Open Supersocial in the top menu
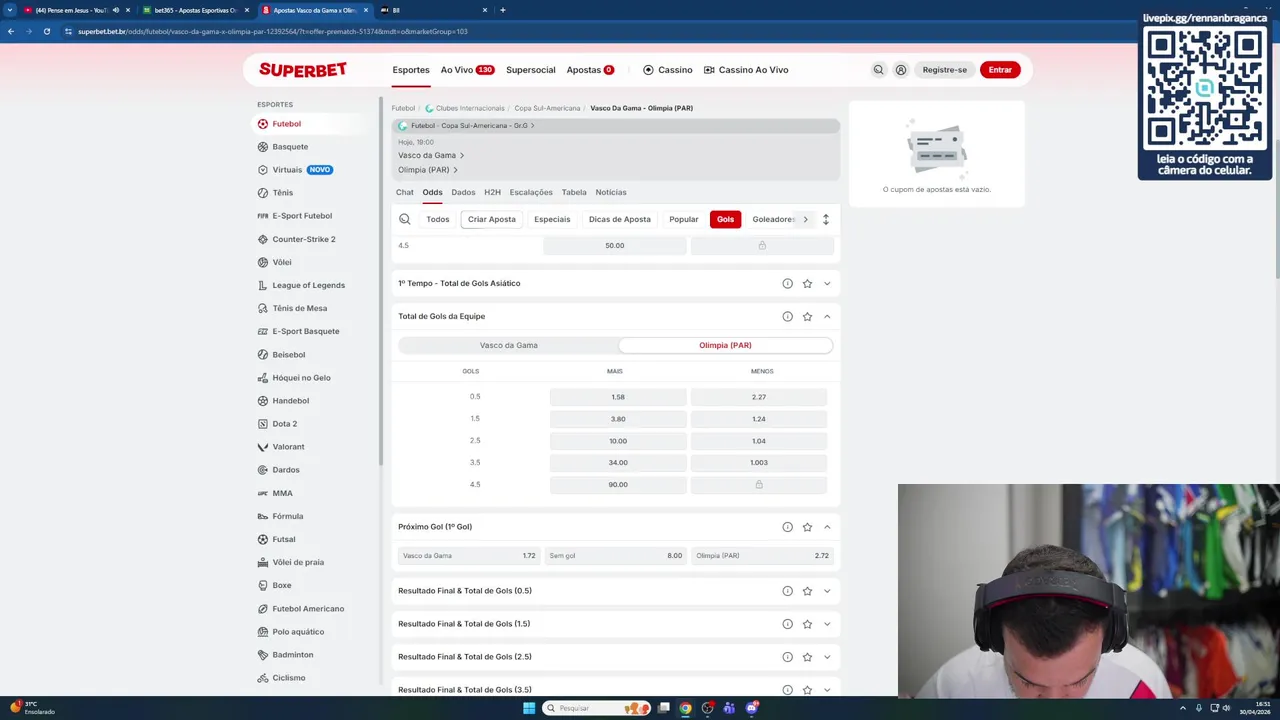Image resolution: width=1280 pixels, height=720 pixels. pos(531,70)
